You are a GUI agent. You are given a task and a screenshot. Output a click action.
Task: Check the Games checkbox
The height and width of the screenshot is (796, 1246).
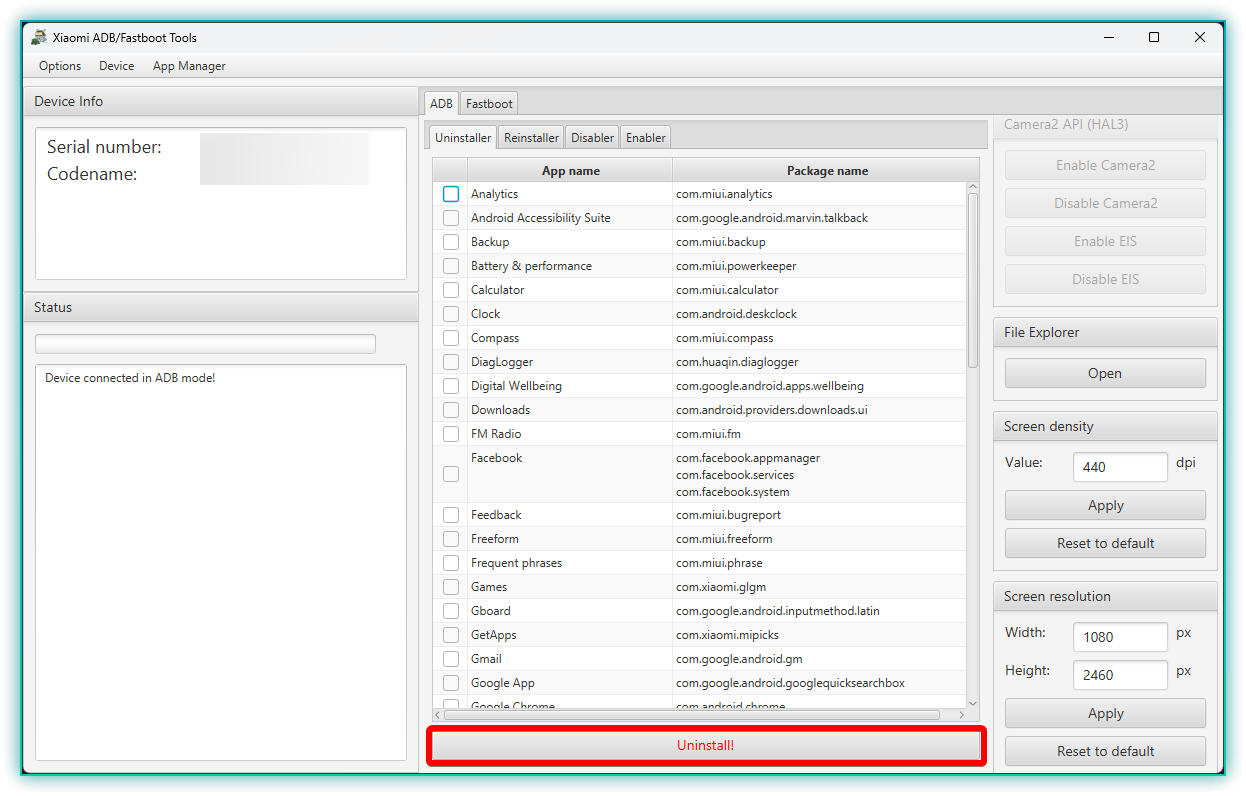pos(451,587)
